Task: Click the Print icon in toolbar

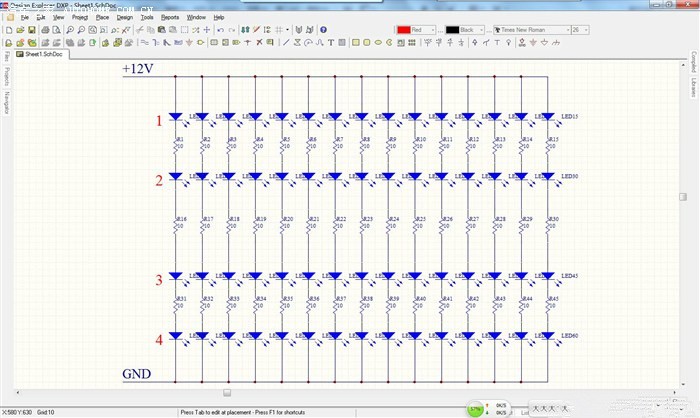Action: click(x=45, y=30)
